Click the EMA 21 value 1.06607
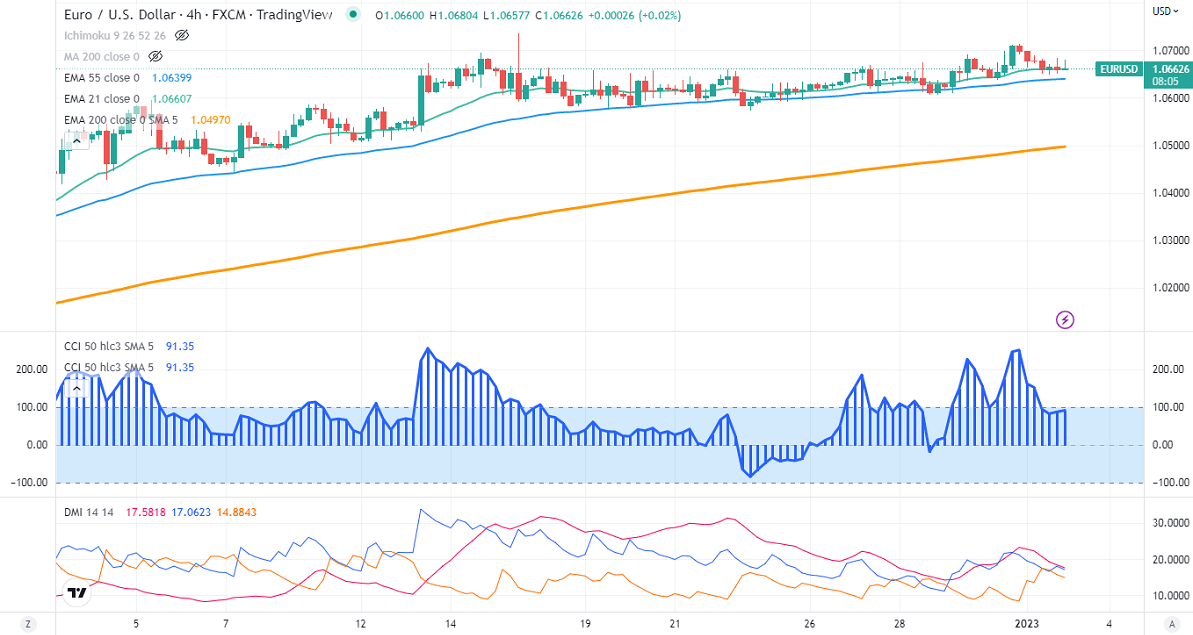Image resolution: width=1193 pixels, height=635 pixels. pos(172,99)
